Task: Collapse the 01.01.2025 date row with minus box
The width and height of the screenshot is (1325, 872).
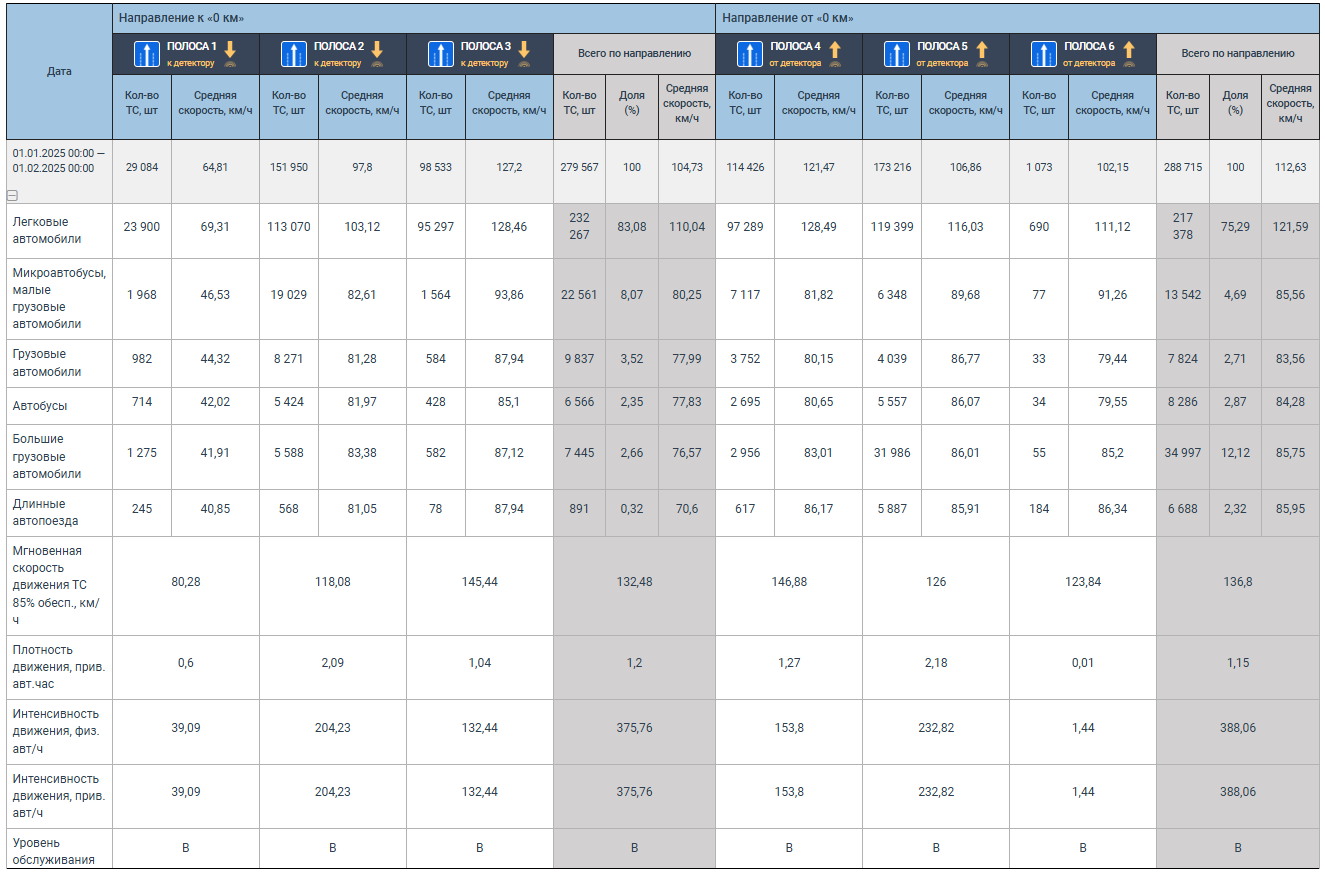Action: click(12, 196)
